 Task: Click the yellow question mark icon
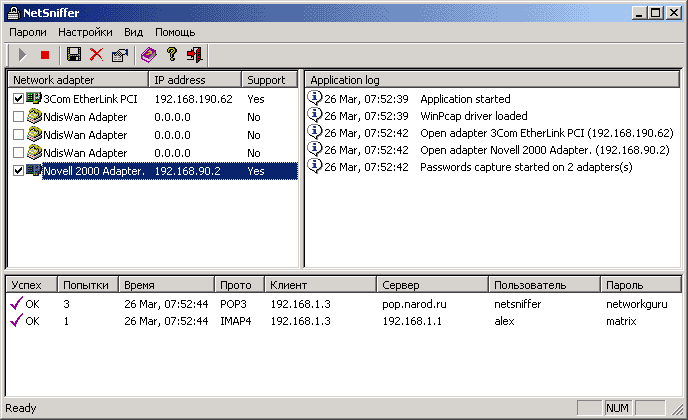coord(172,55)
